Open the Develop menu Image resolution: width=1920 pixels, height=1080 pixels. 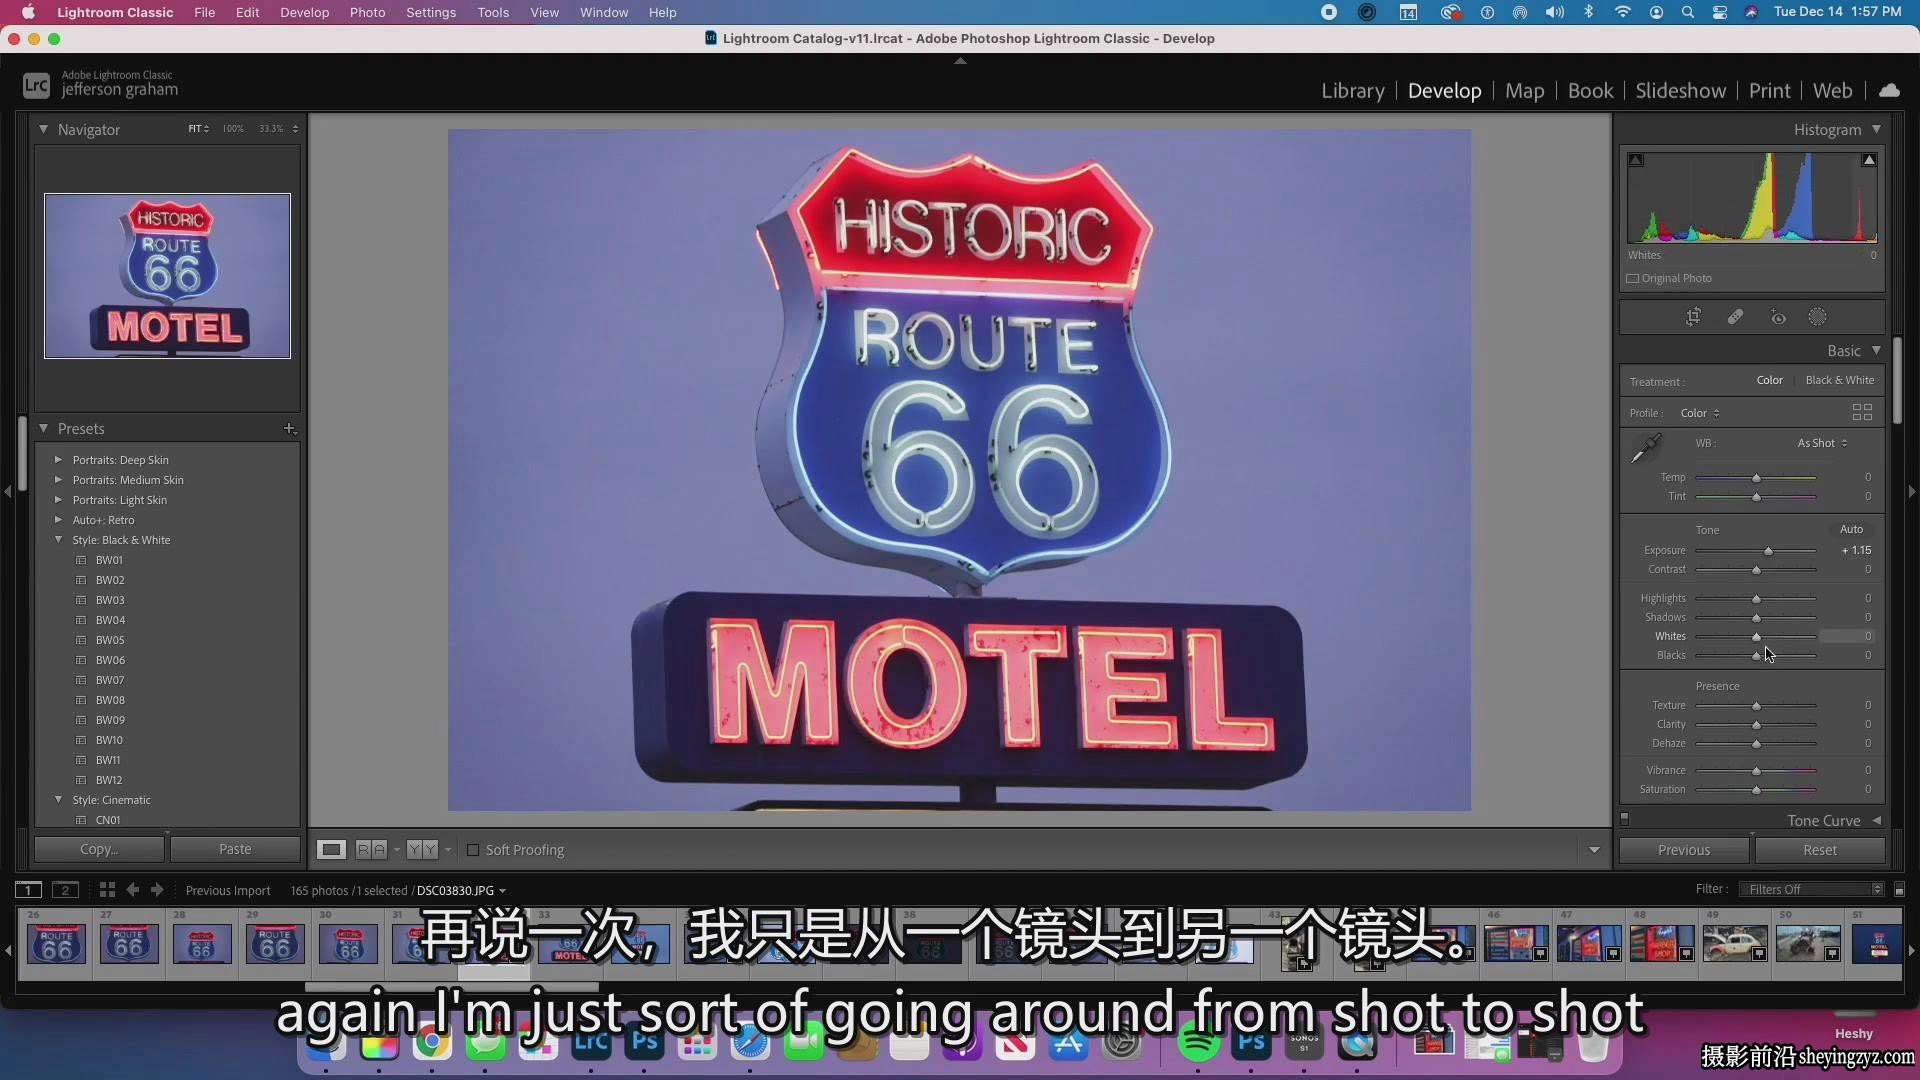click(x=304, y=12)
